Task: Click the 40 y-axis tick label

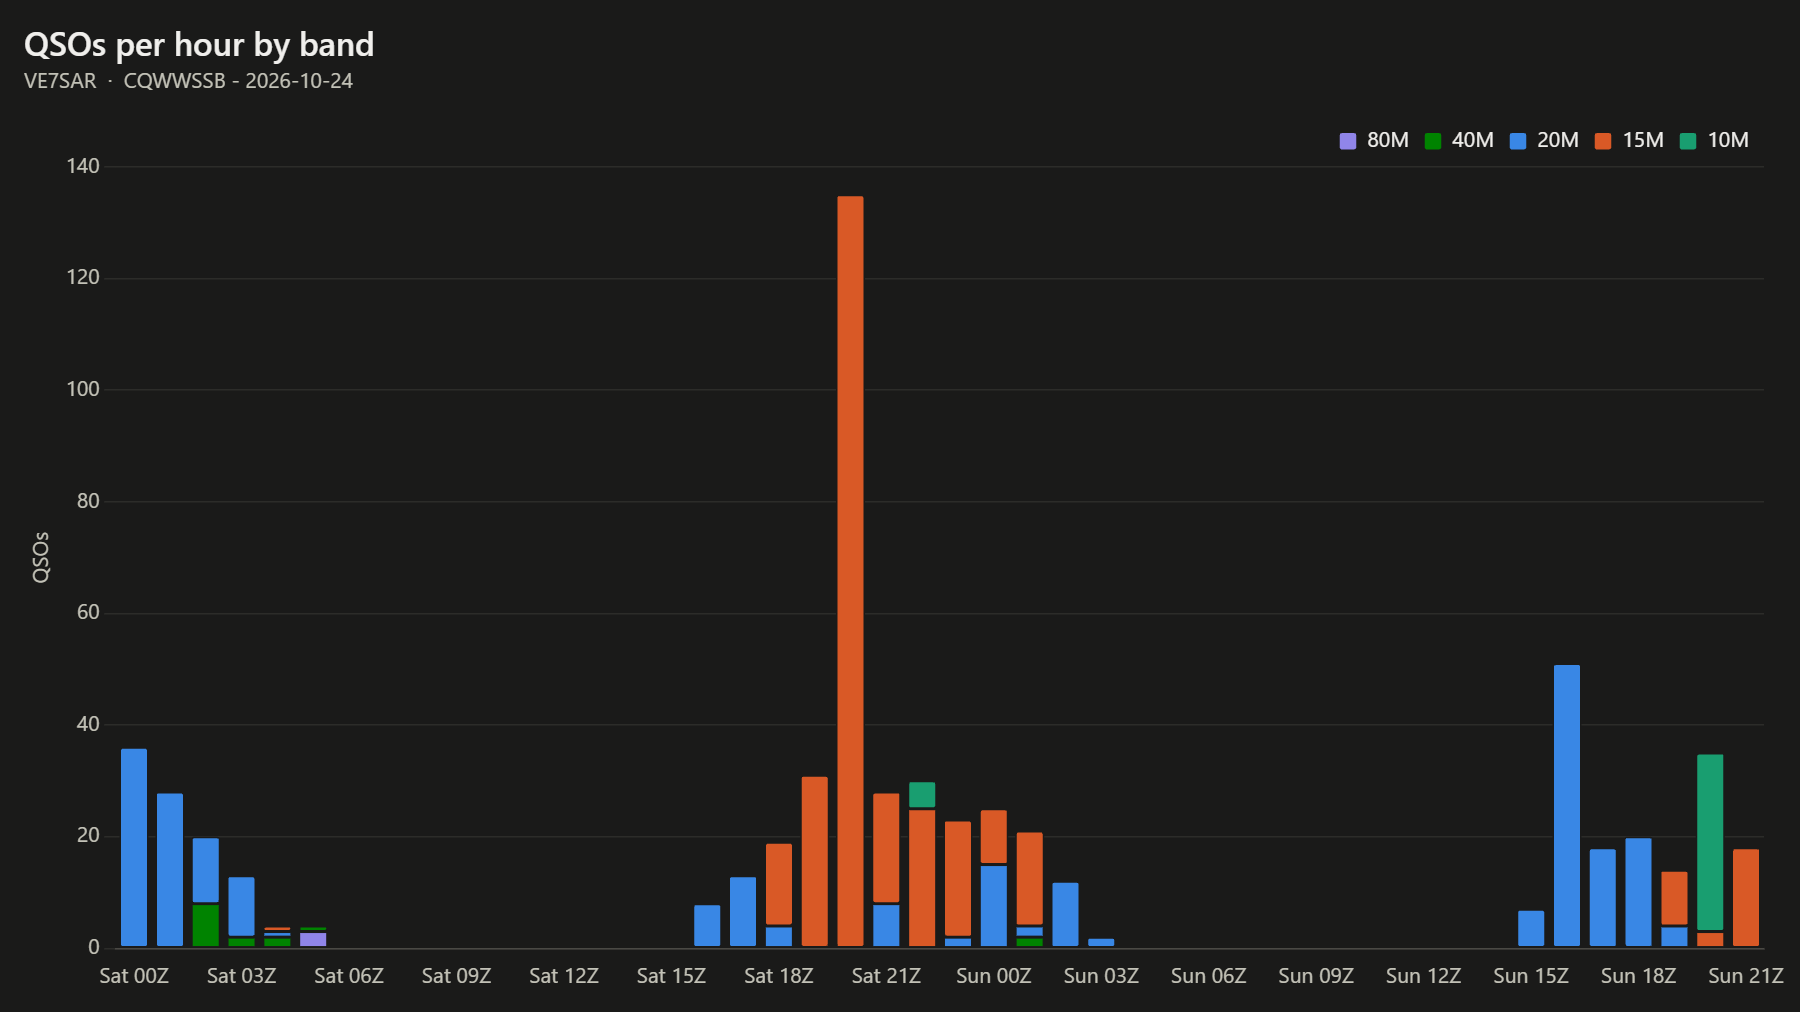Action: [x=88, y=724]
